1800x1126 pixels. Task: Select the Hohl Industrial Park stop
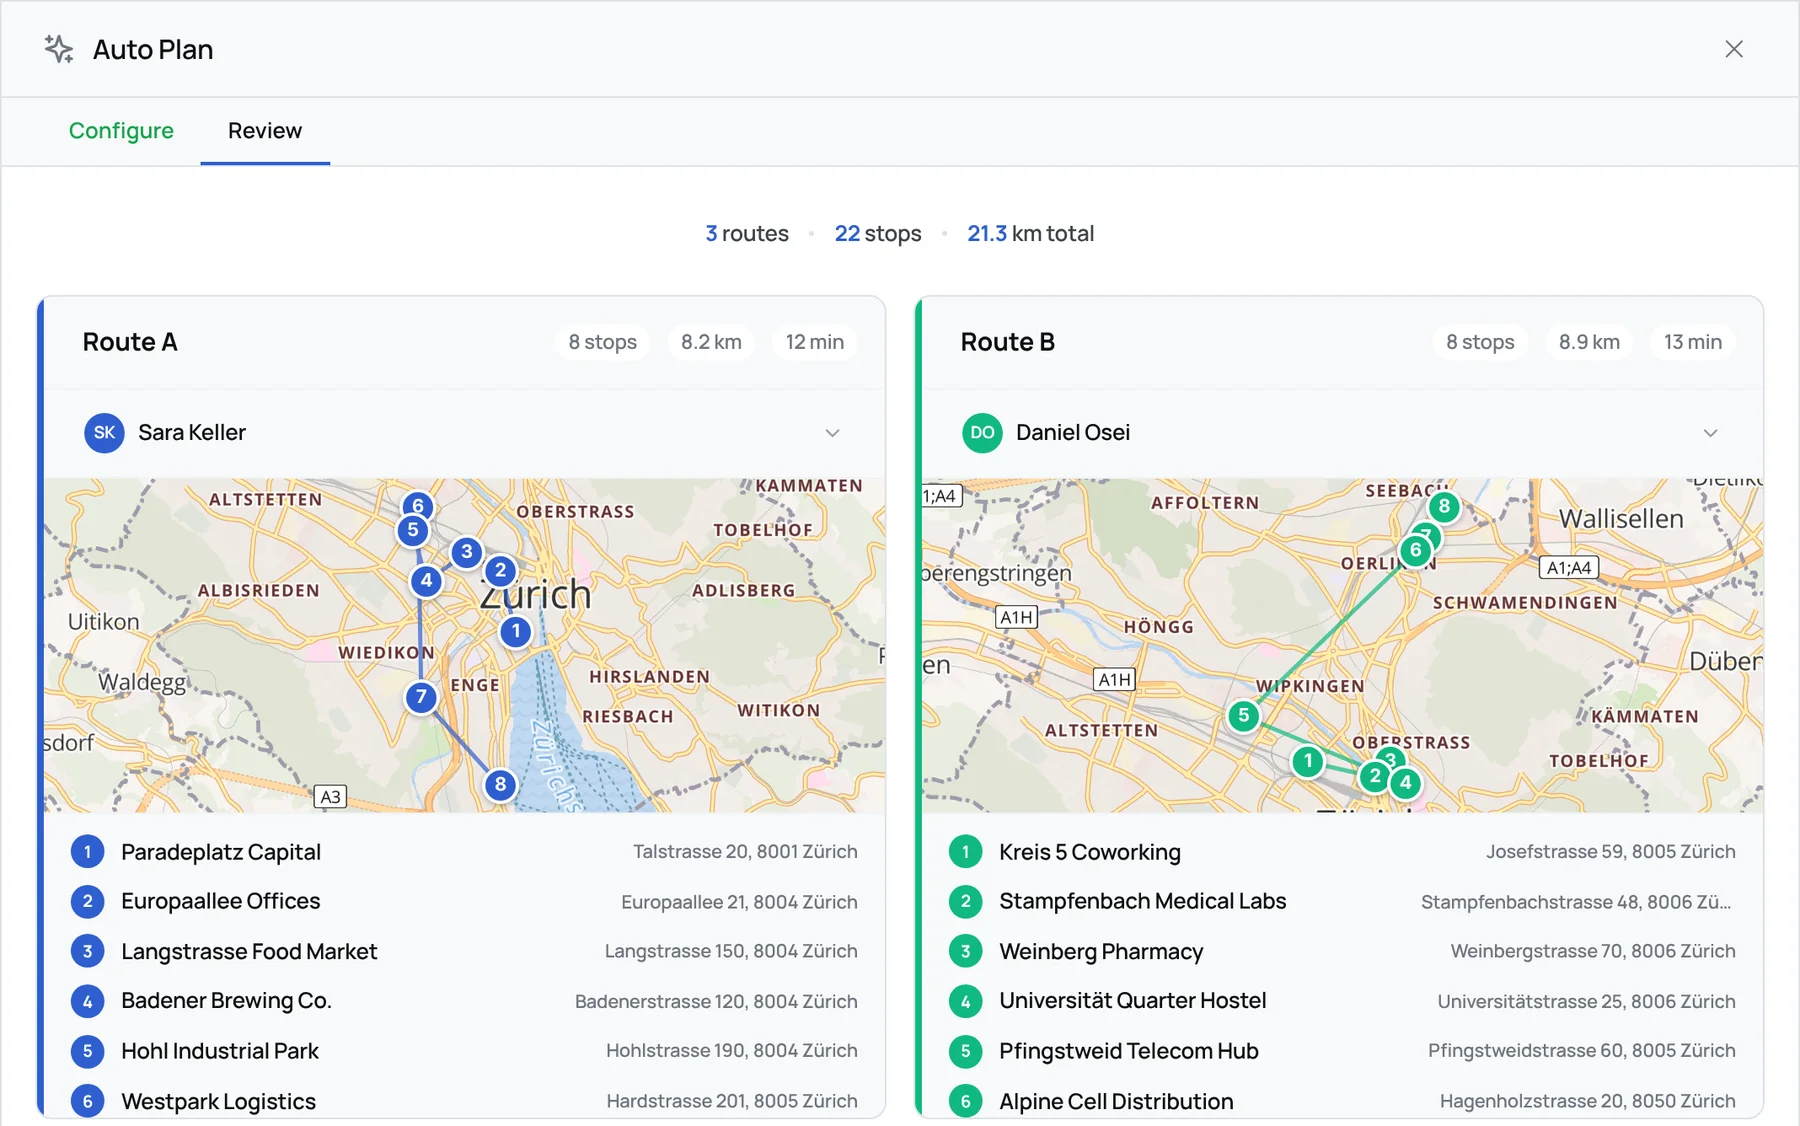[x=464, y=1051]
